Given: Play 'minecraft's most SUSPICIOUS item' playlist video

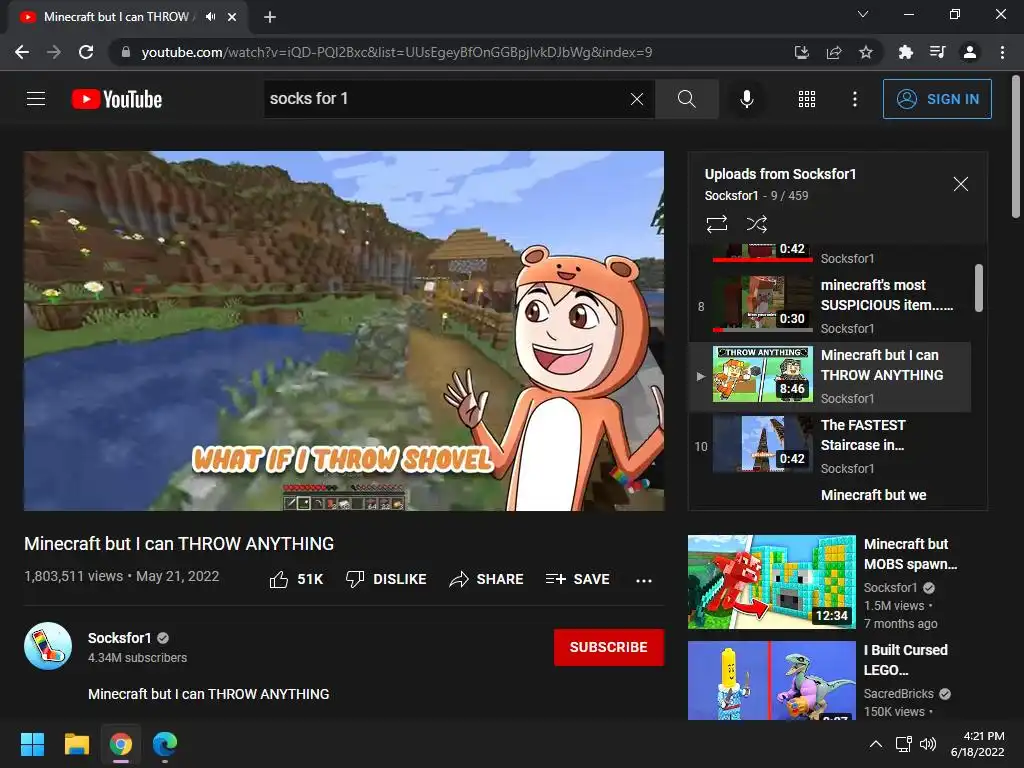Looking at the screenshot, I should point(829,306).
